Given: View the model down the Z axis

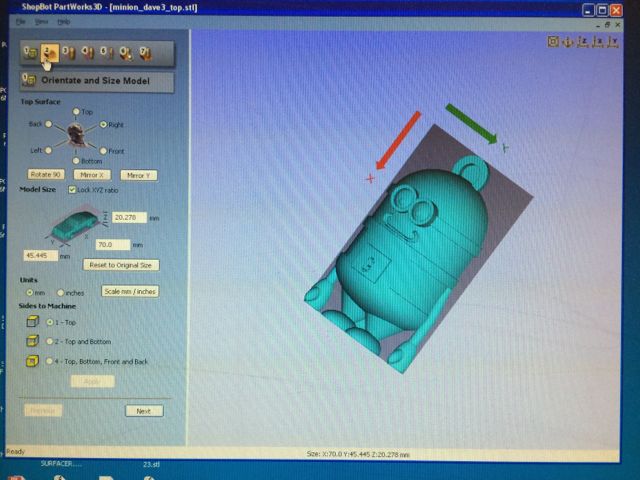Looking at the screenshot, I should pos(583,41).
